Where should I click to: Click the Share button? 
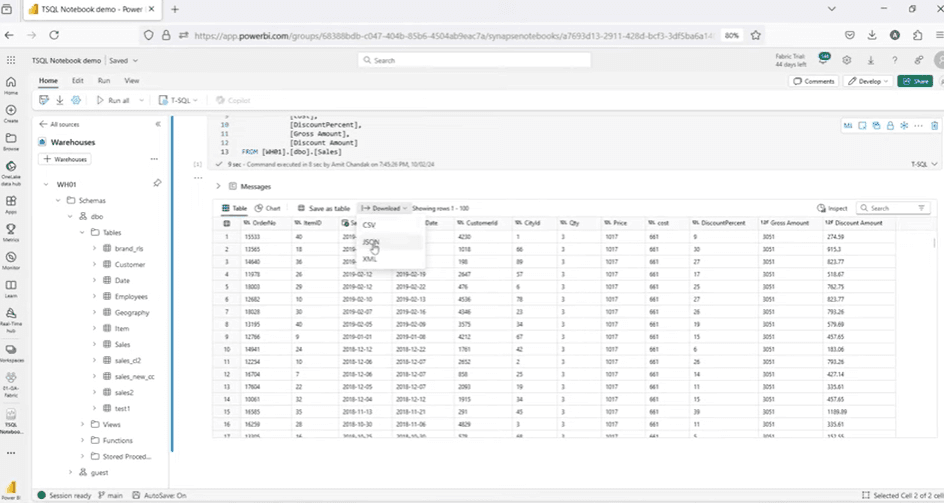(914, 81)
